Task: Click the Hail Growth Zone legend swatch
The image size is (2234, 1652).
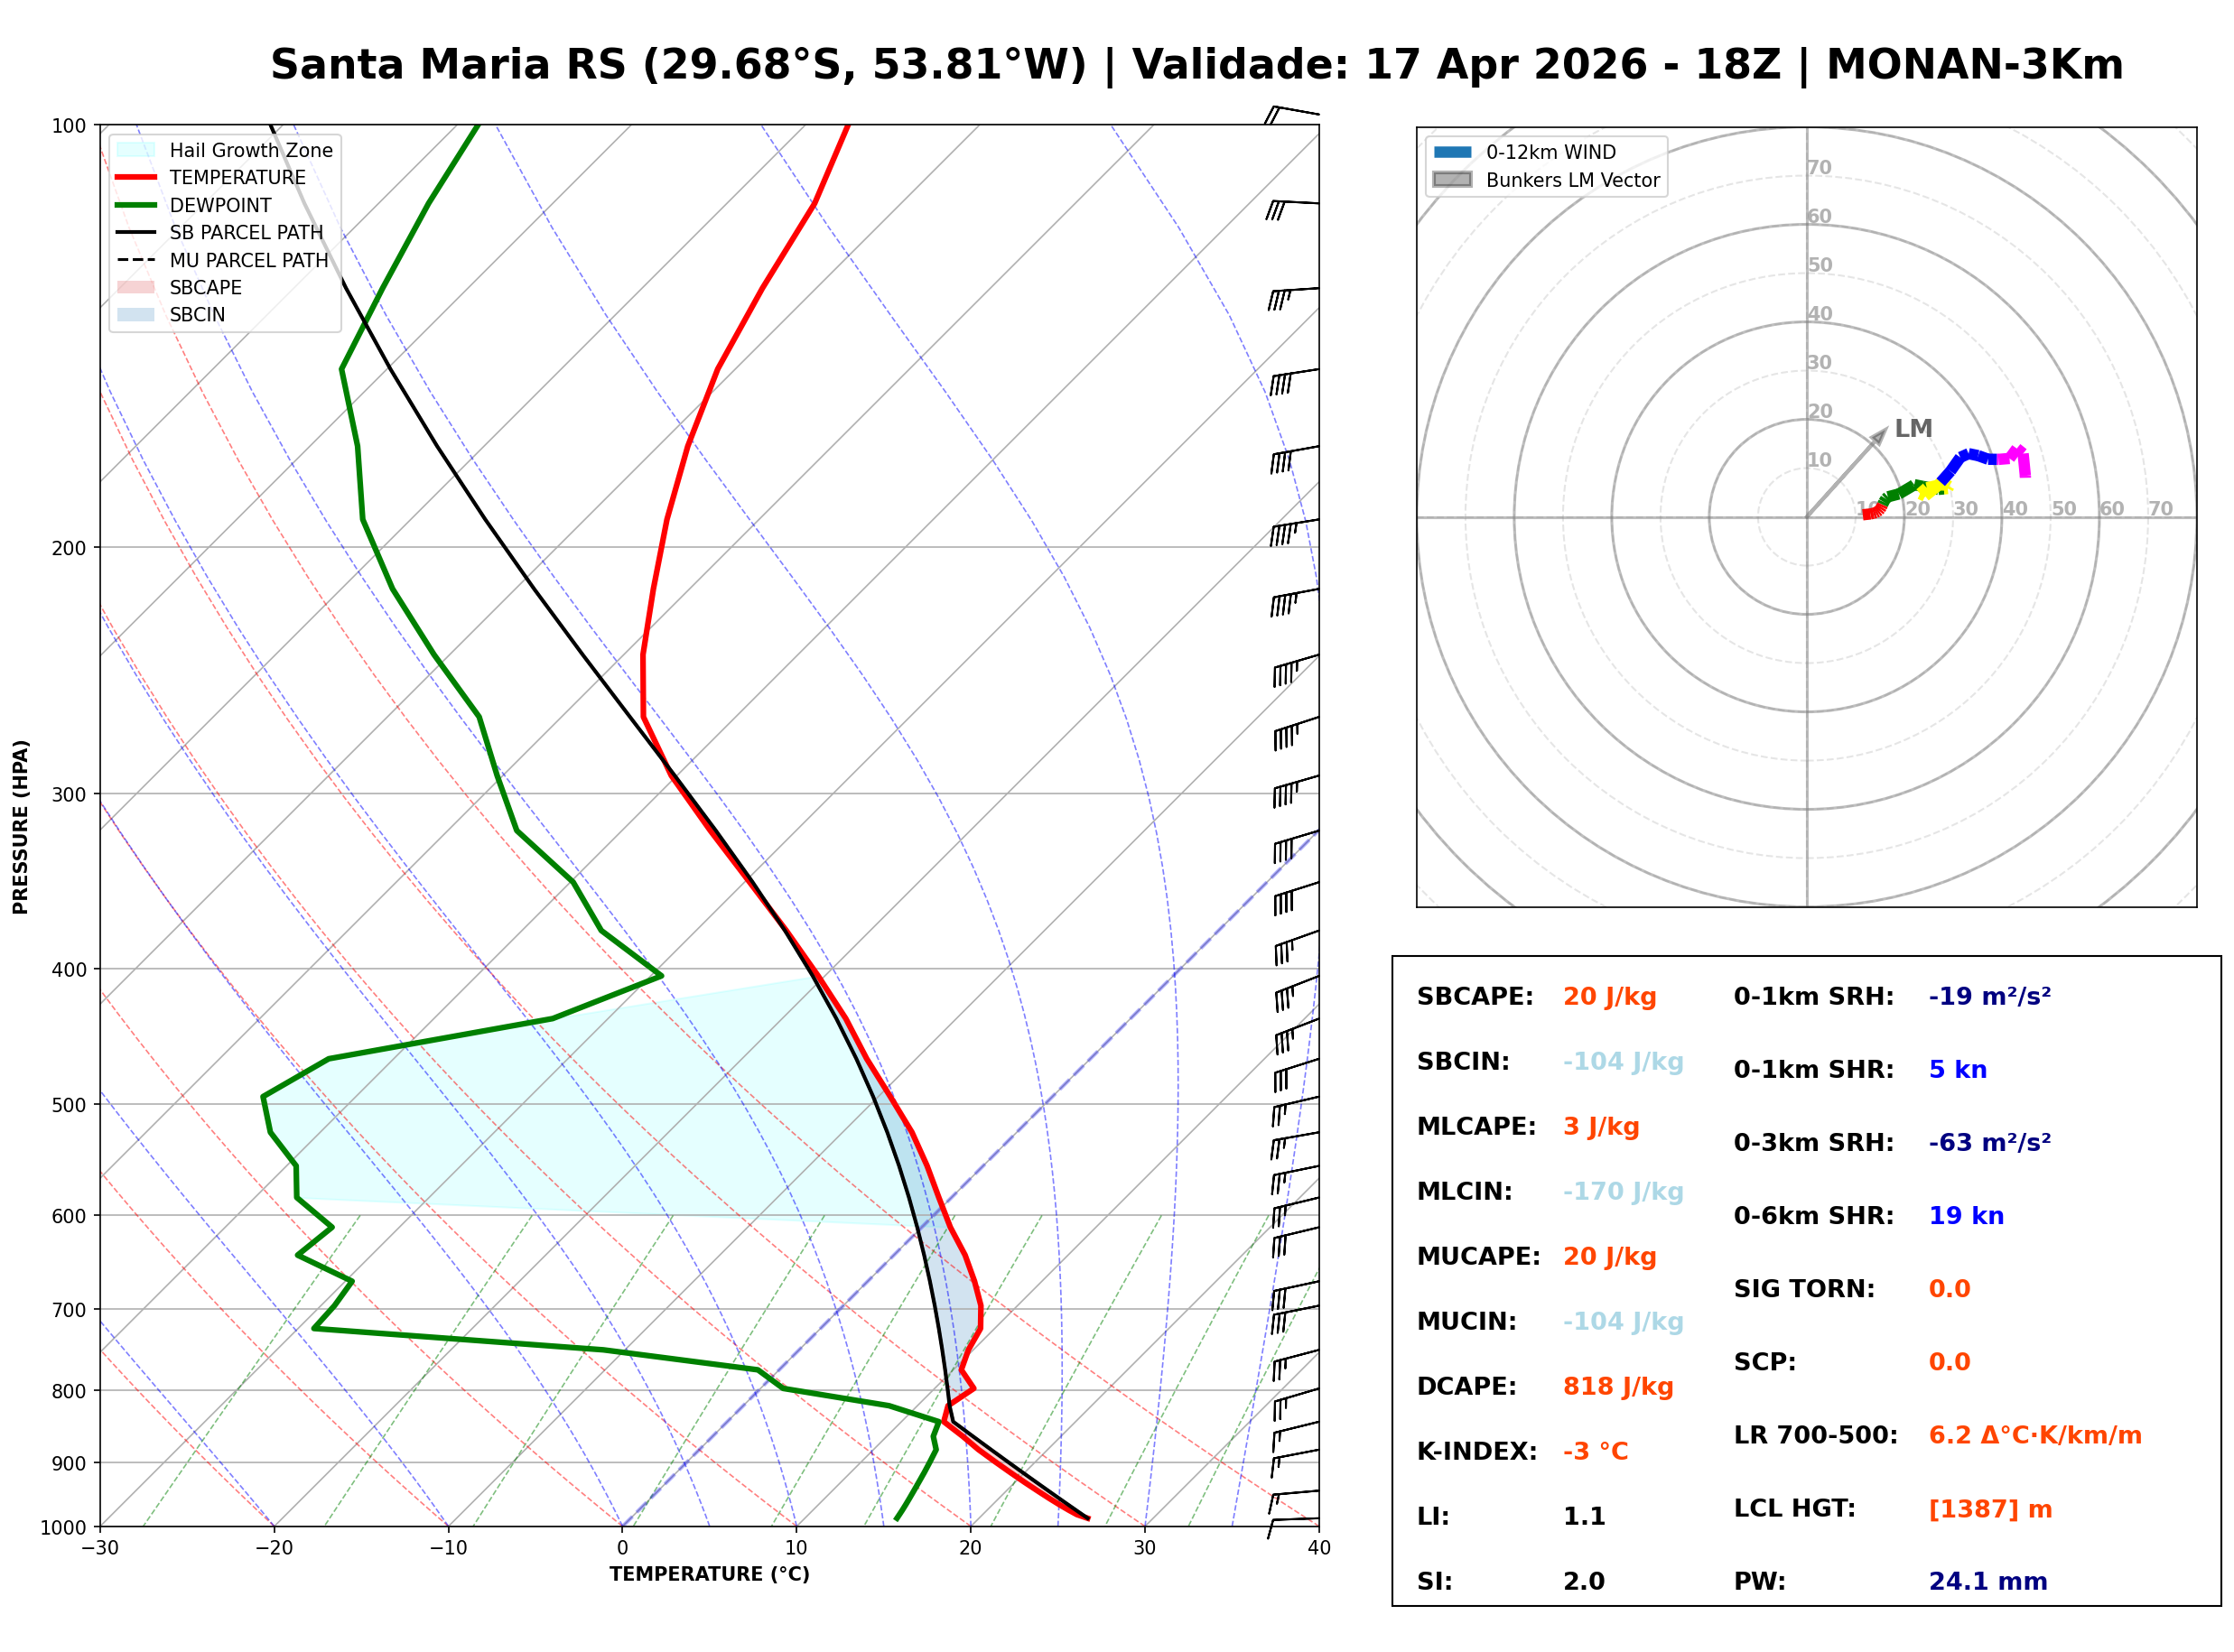Action: tap(136, 150)
